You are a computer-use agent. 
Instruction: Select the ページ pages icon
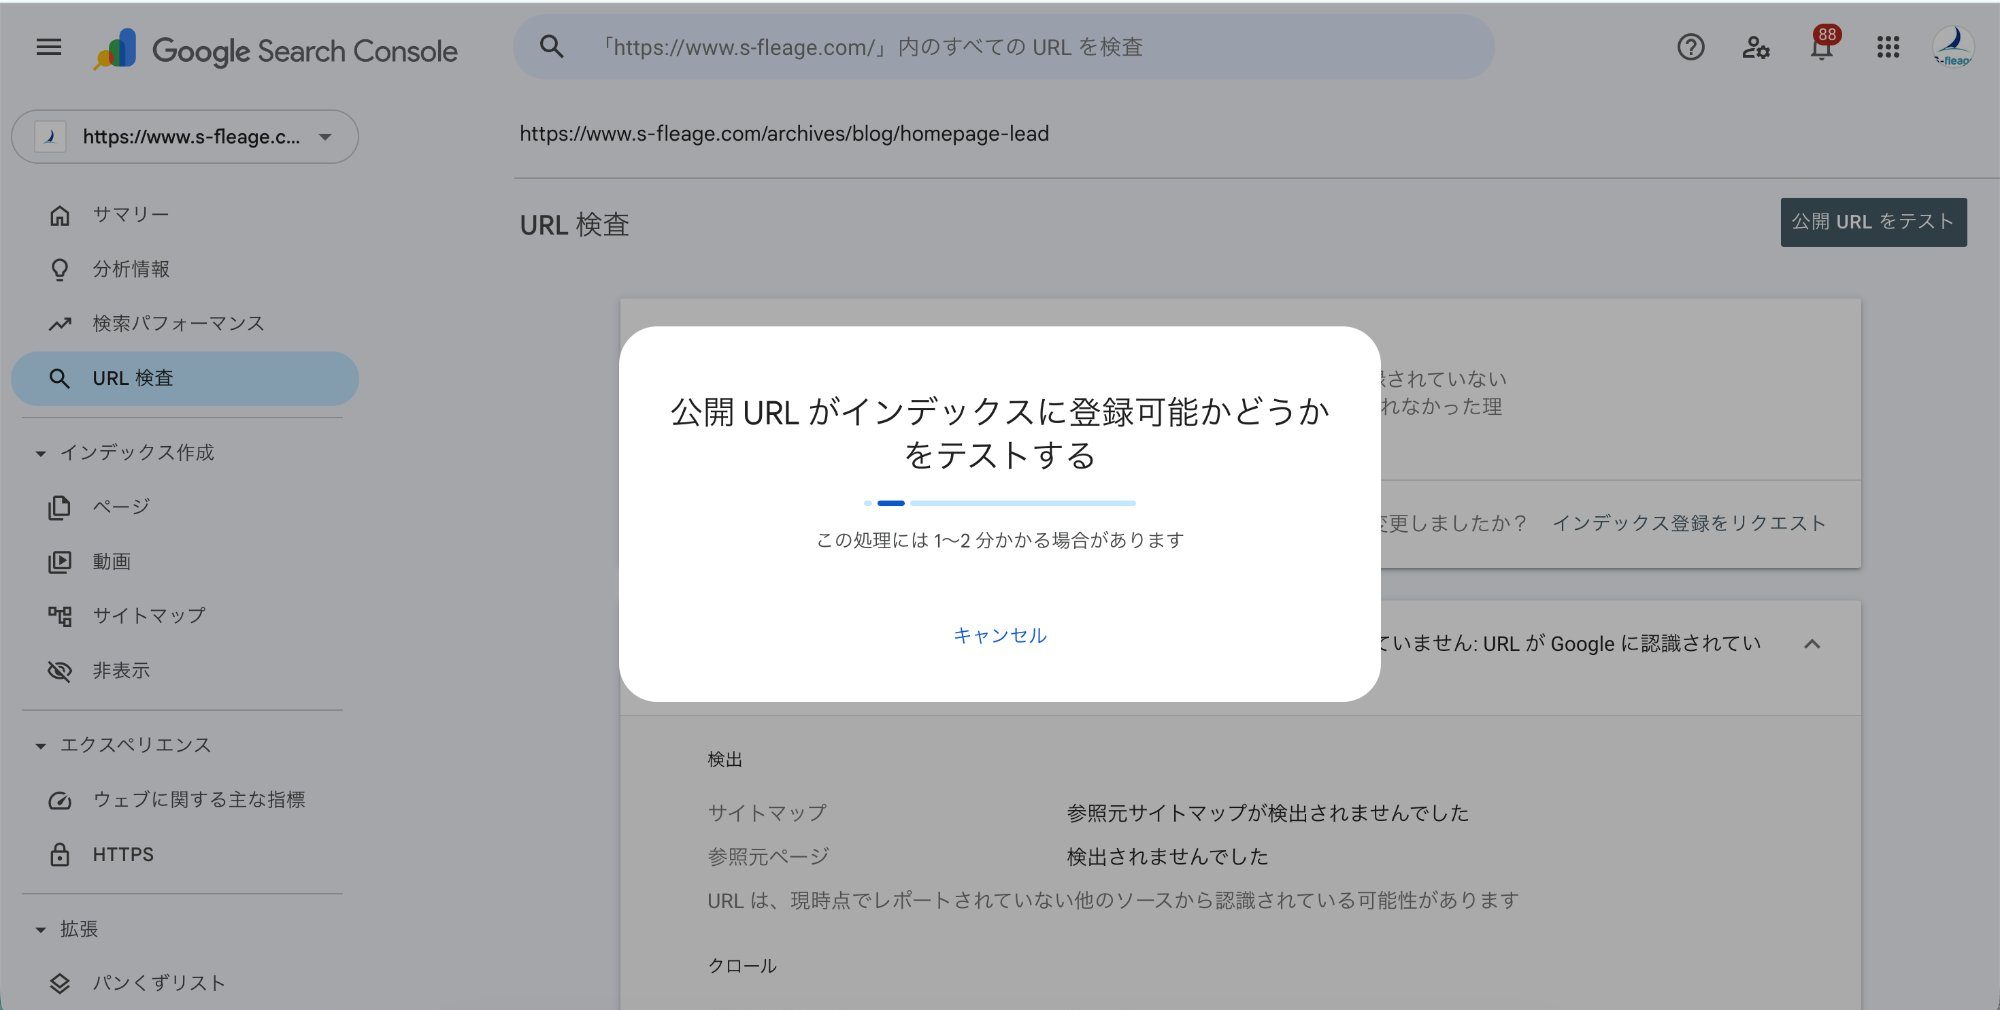tap(60, 507)
